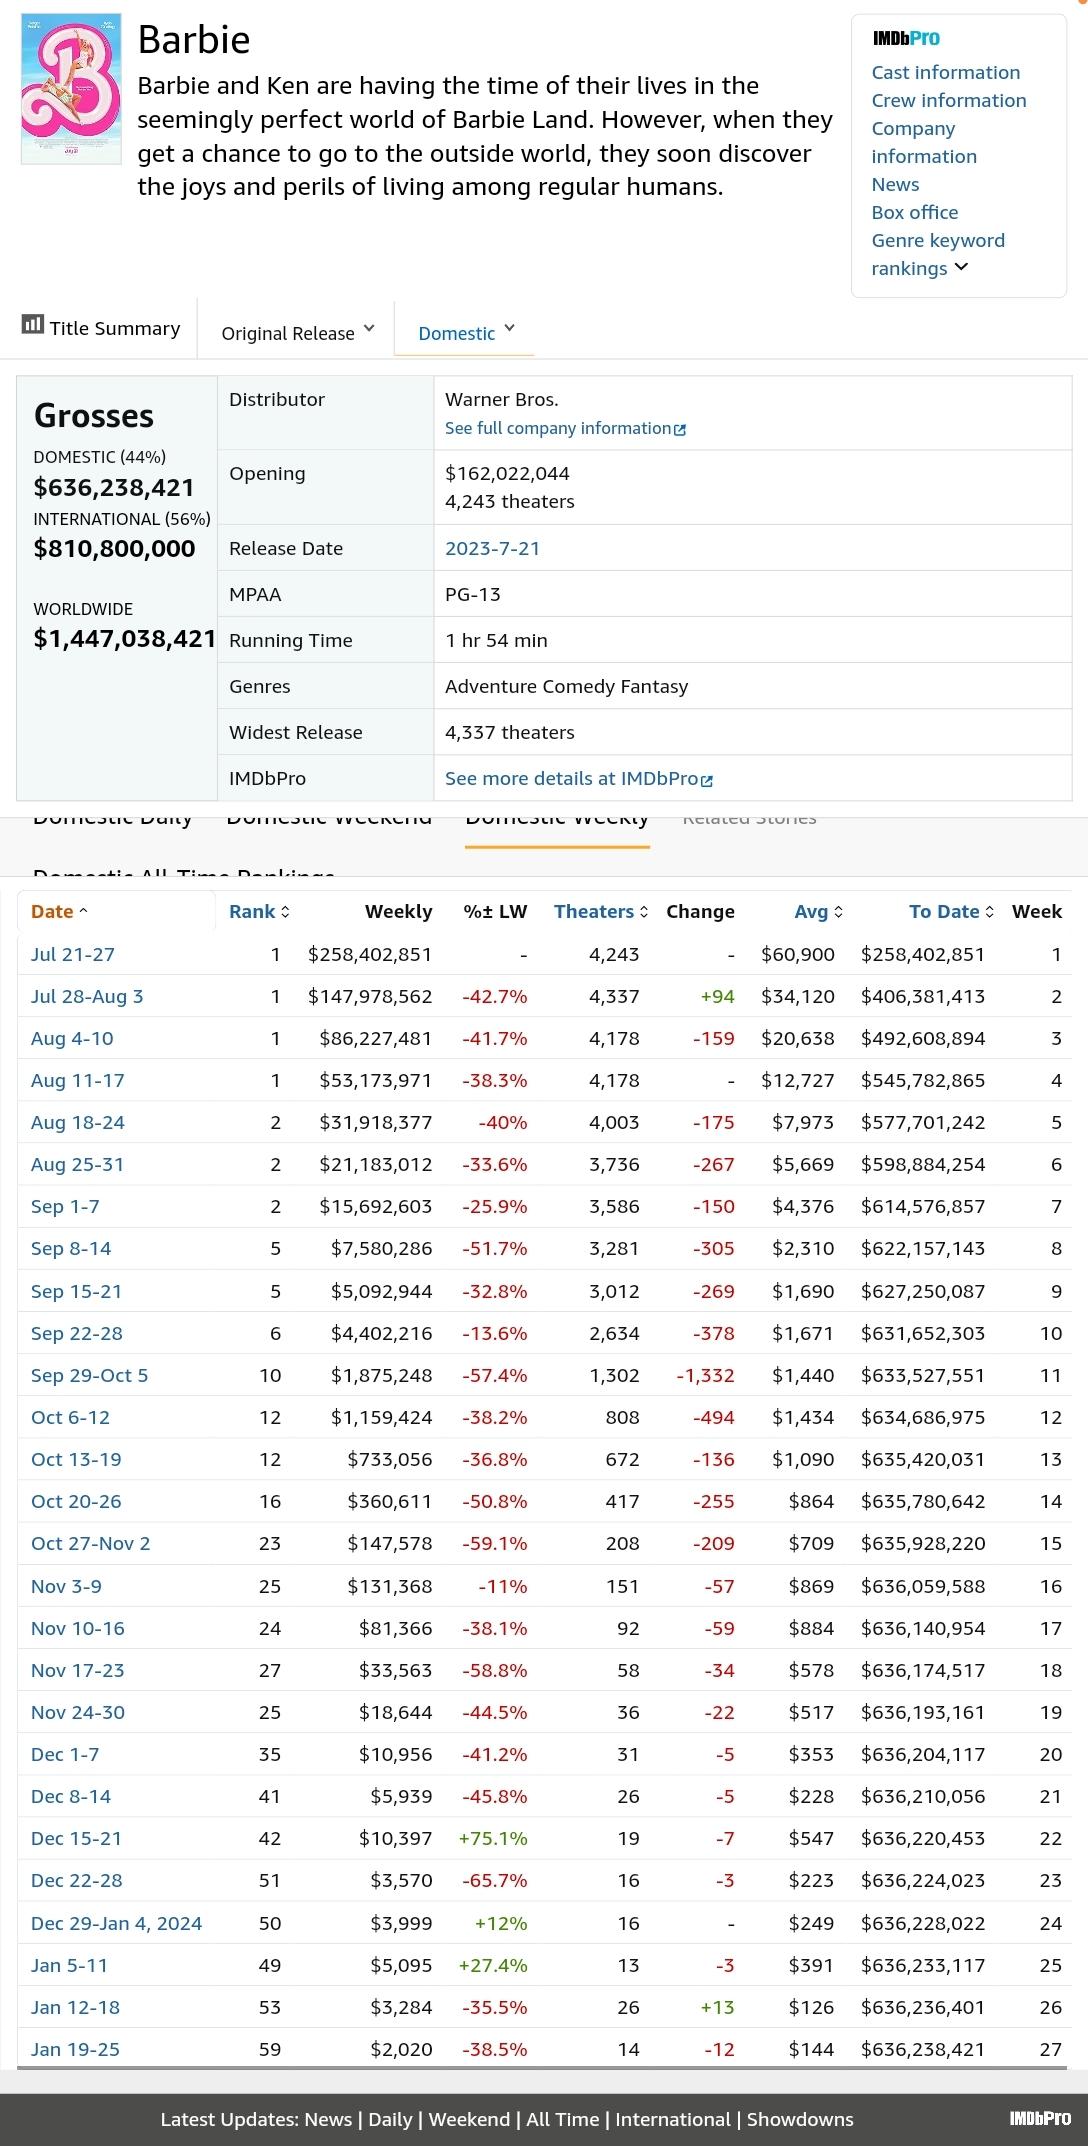Sort by the Date column header

(60, 911)
